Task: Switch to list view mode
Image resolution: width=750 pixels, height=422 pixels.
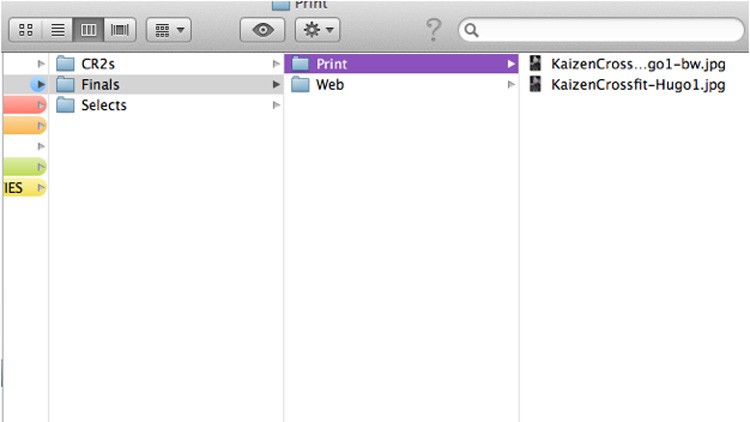Action: (x=57, y=31)
